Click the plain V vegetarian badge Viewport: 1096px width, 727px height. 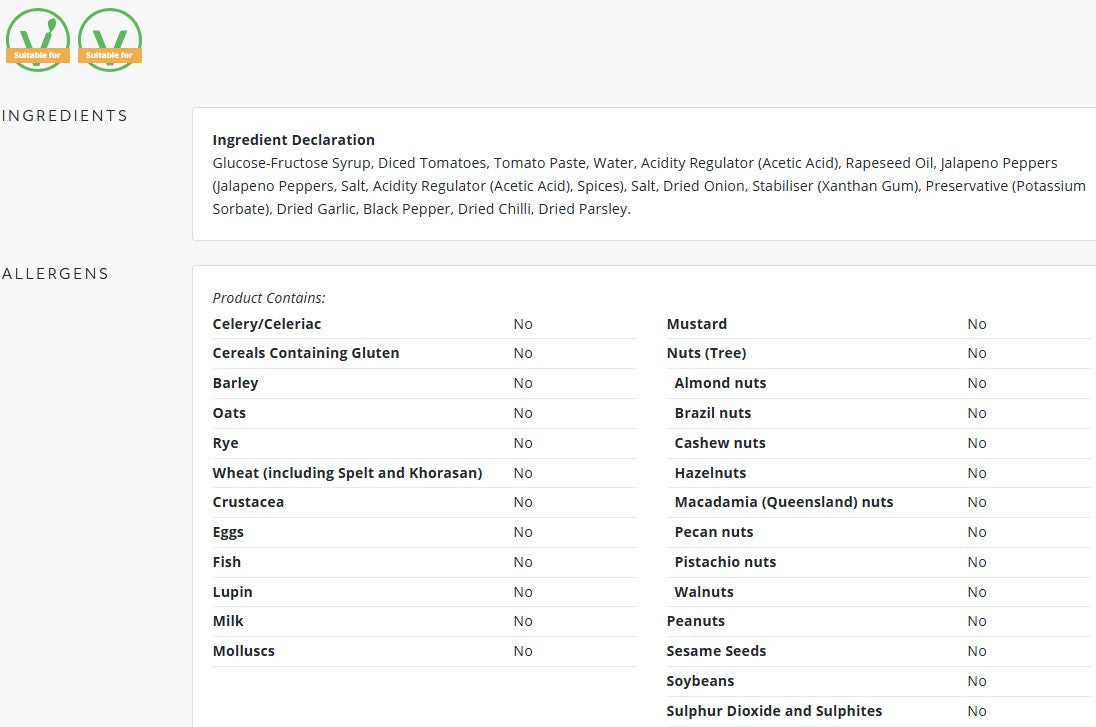point(110,40)
